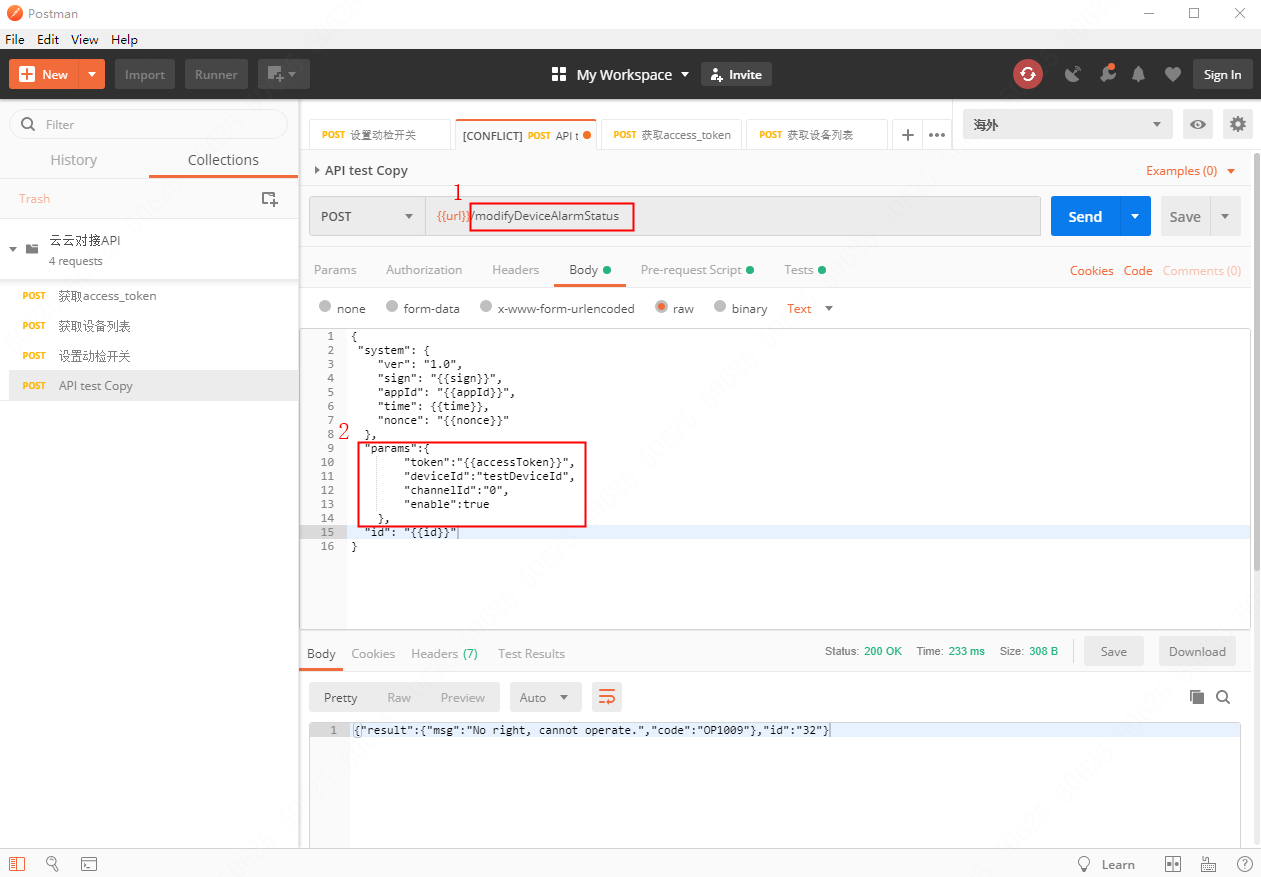Open the Send button dropdown arrow
Image resolution: width=1261 pixels, height=877 pixels.
1135,216
